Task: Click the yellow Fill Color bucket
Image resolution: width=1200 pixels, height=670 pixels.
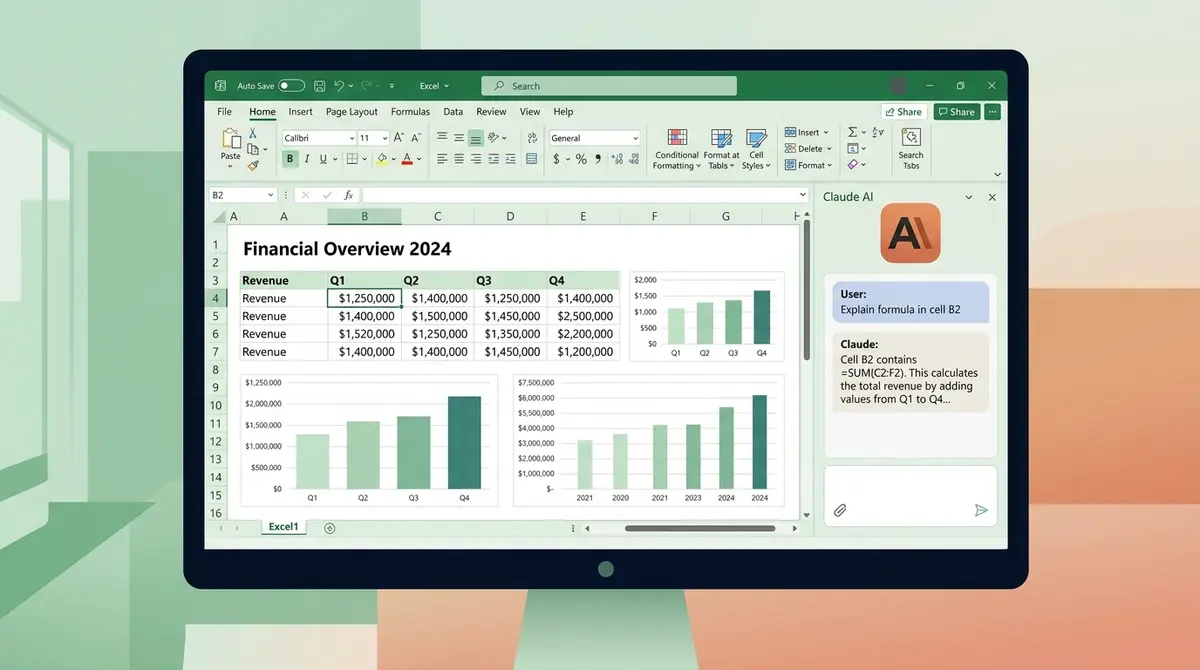Action: tap(382, 158)
